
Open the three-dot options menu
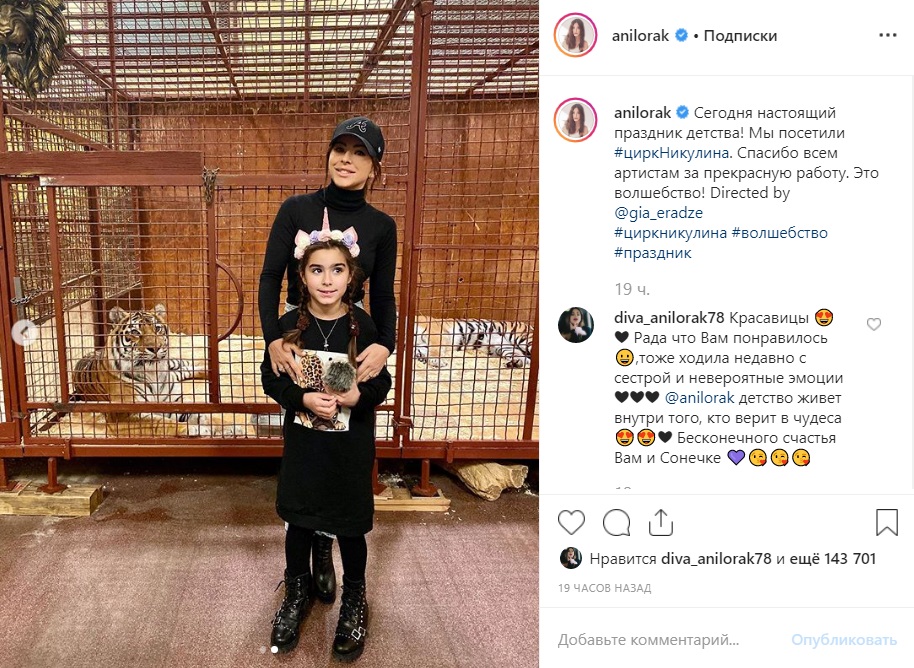[x=887, y=36]
